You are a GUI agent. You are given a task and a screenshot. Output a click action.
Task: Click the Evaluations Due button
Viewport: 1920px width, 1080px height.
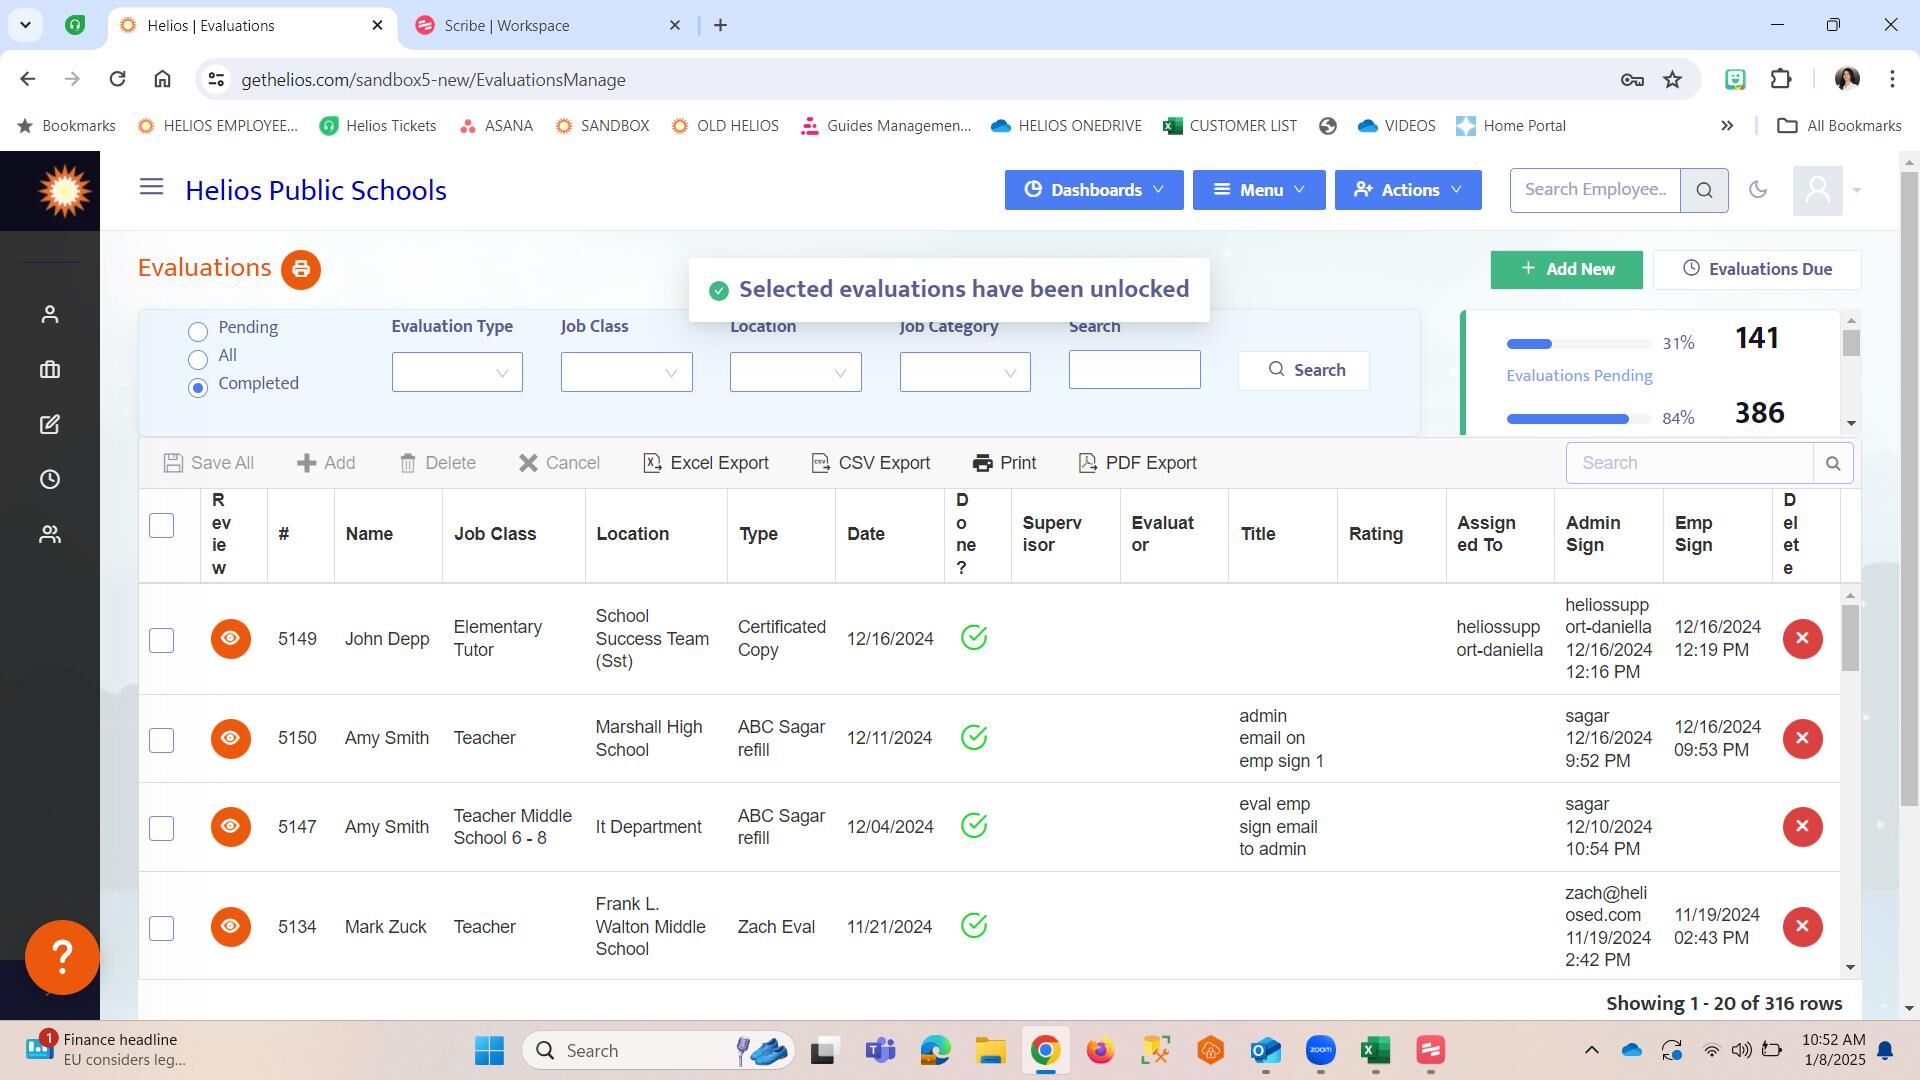tap(1756, 270)
